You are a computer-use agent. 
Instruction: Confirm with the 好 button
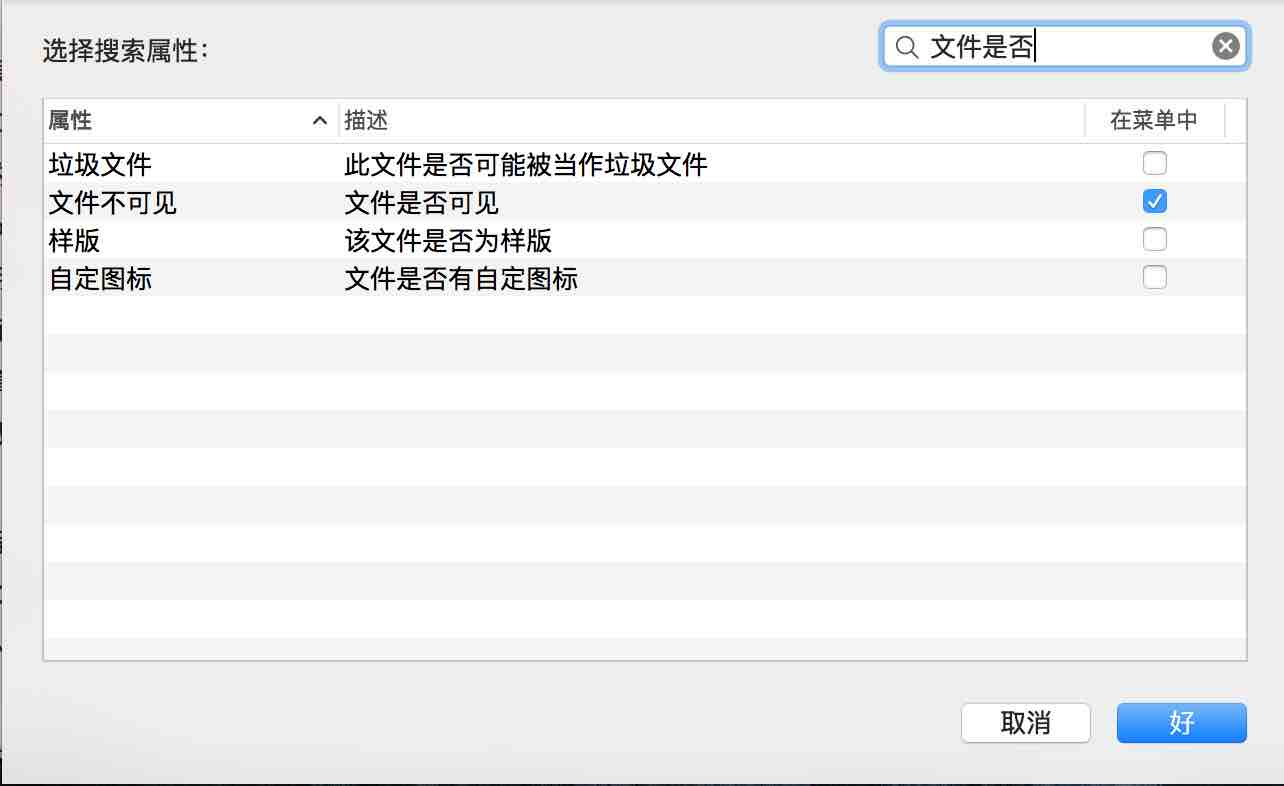point(1181,723)
